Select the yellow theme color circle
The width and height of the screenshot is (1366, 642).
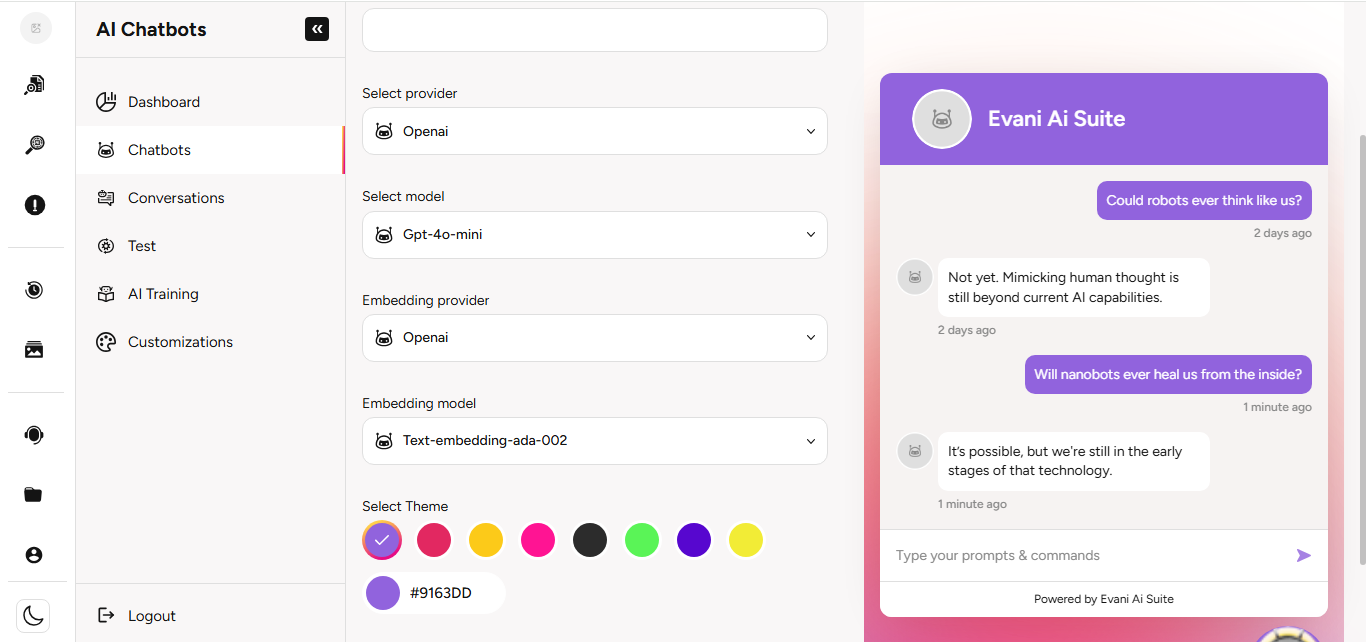point(746,540)
